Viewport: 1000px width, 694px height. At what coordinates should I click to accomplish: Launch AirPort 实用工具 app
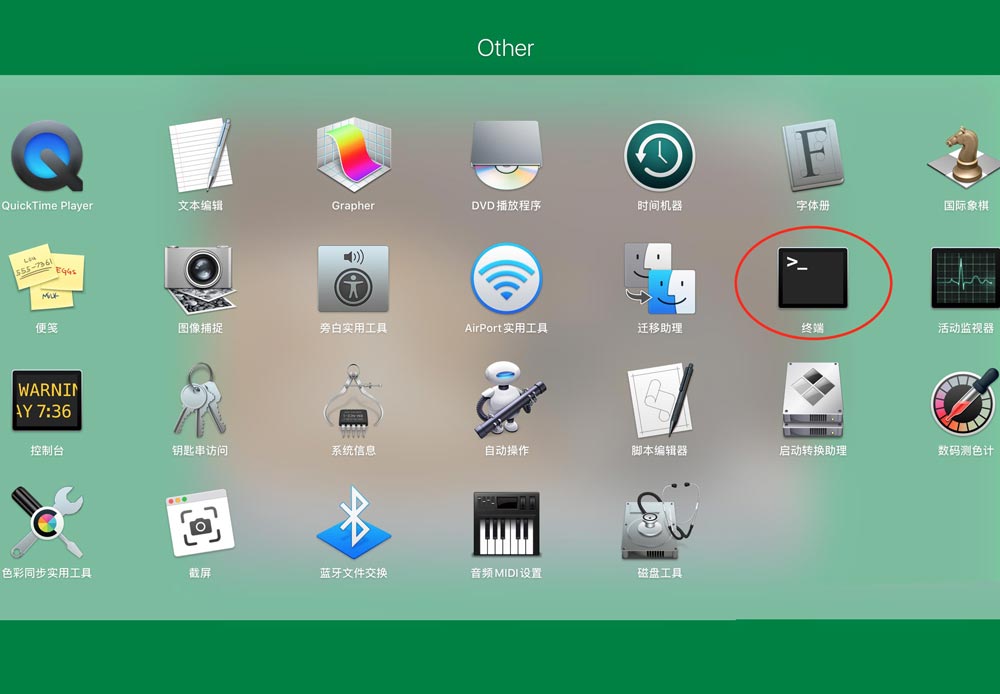[x=506, y=278]
